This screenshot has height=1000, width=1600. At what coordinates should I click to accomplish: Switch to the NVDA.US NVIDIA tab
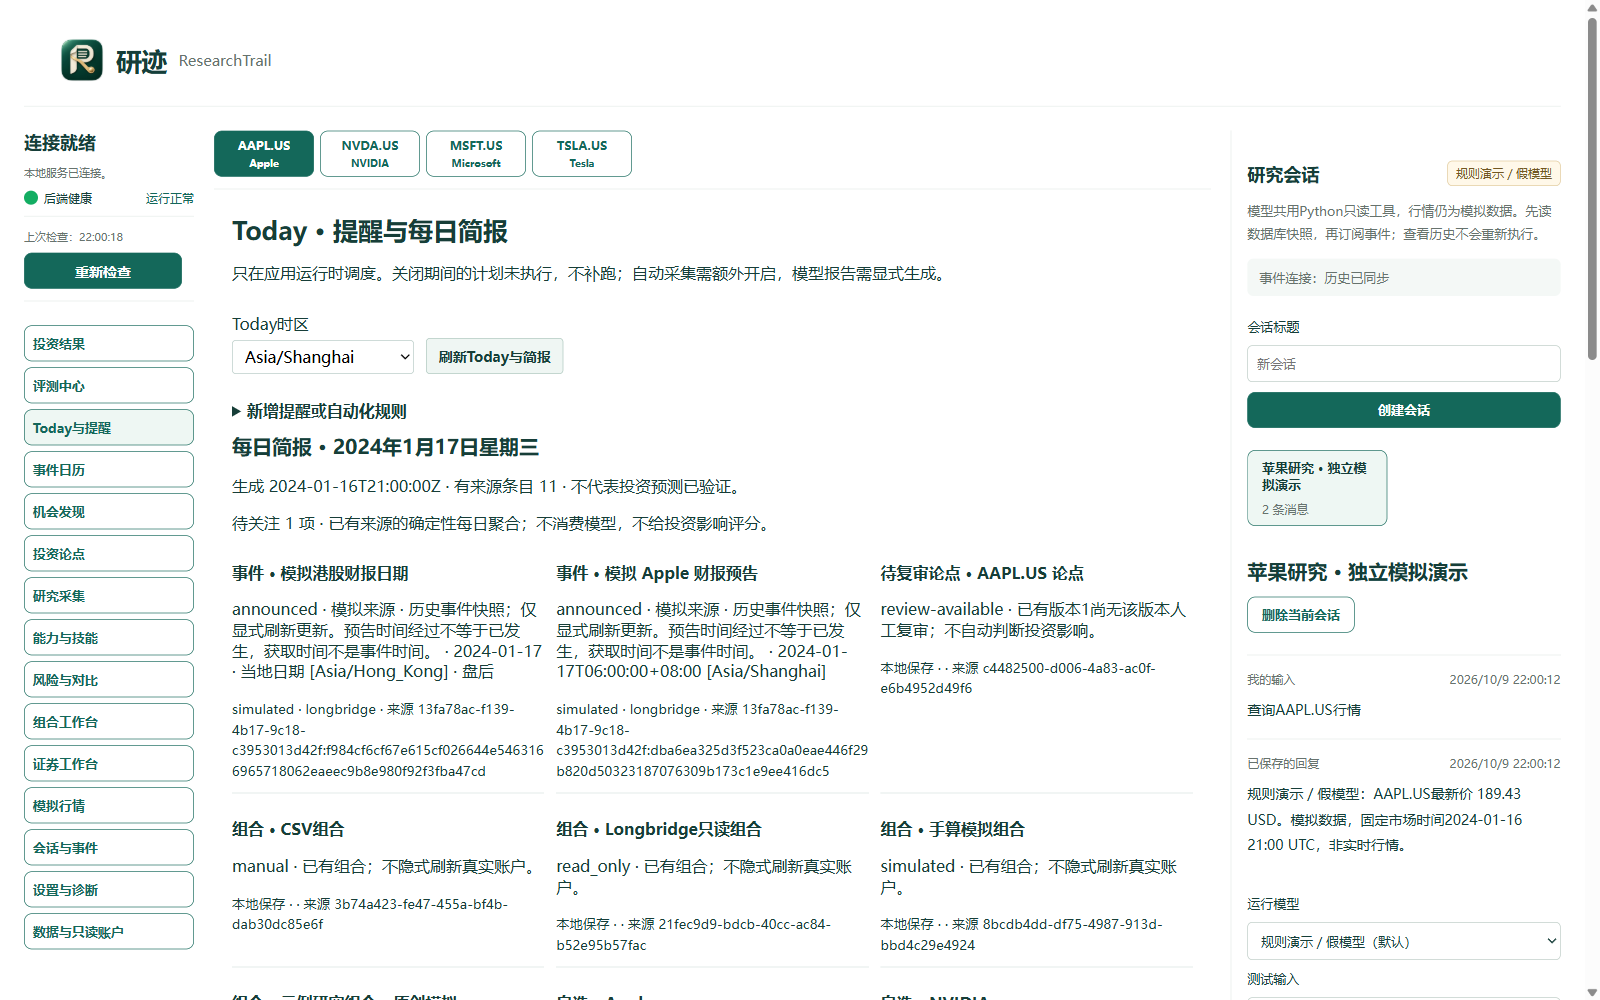[370, 154]
